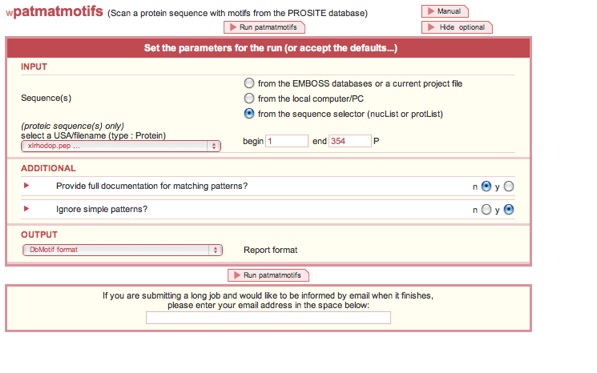Open the Manual page
This screenshot has width=597, height=373.
click(x=445, y=11)
